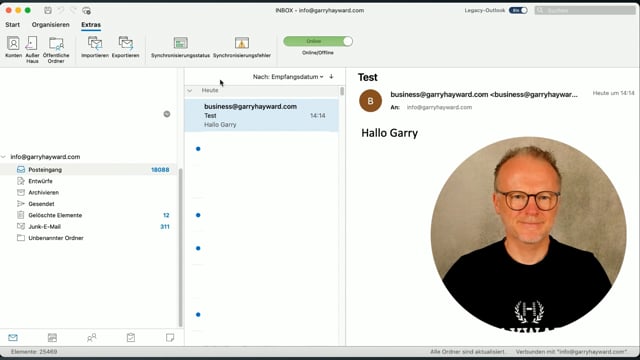Switch to Calendar view in bottom navigation
Viewport: 640px width, 360px height.
[x=52, y=338]
